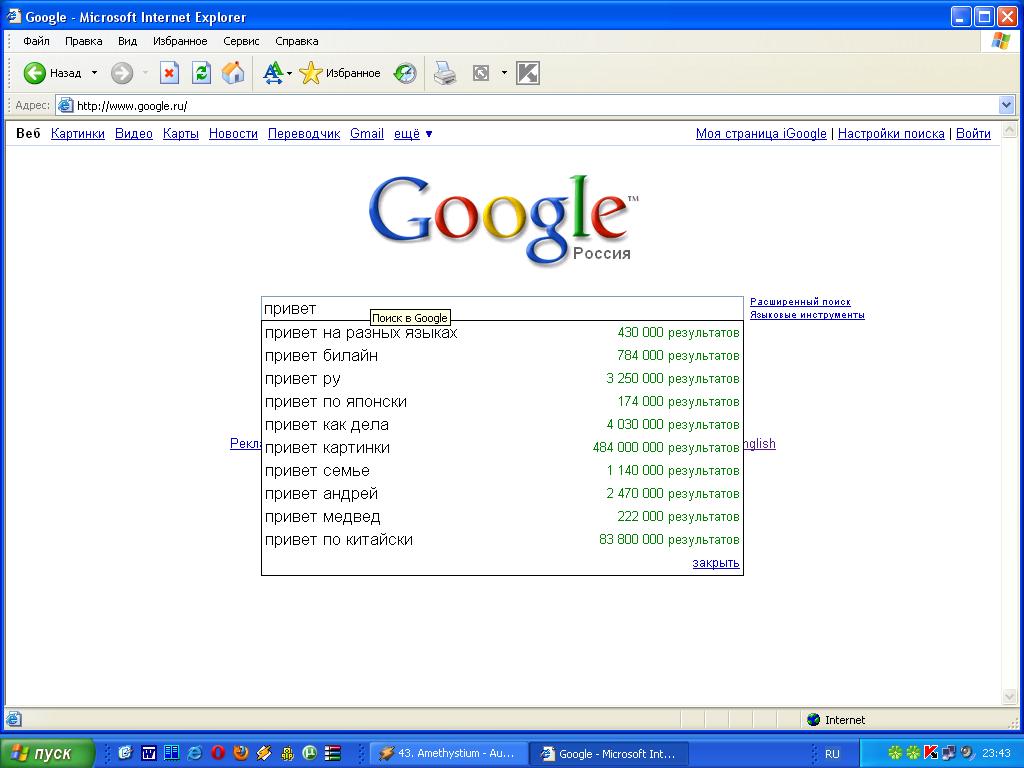This screenshot has height=768, width=1024.
Task: Open the Новости link
Action: (x=233, y=134)
